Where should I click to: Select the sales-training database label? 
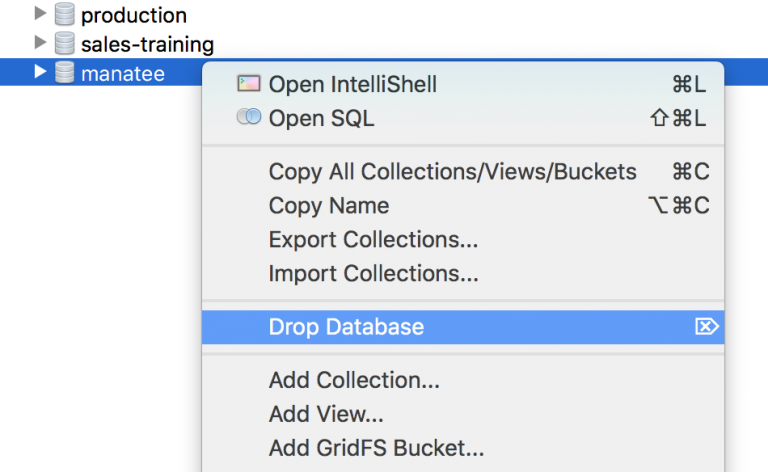click(147, 44)
